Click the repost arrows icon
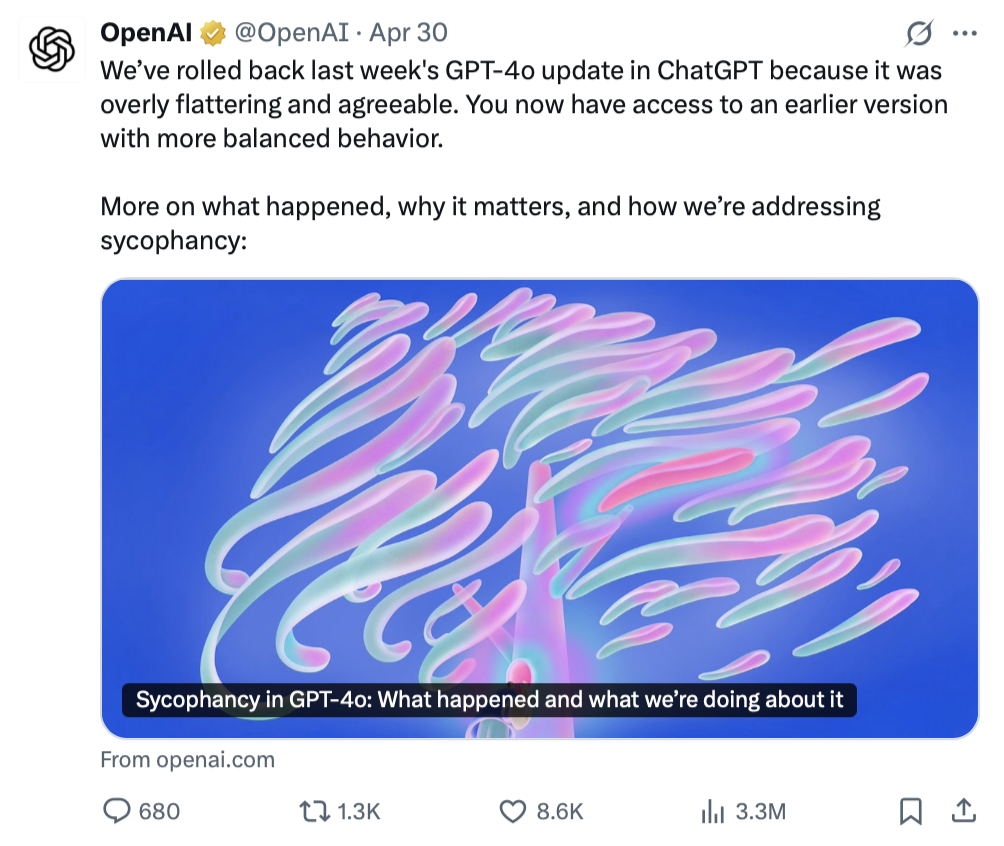This screenshot has height=846, width=1004. tap(315, 811)
